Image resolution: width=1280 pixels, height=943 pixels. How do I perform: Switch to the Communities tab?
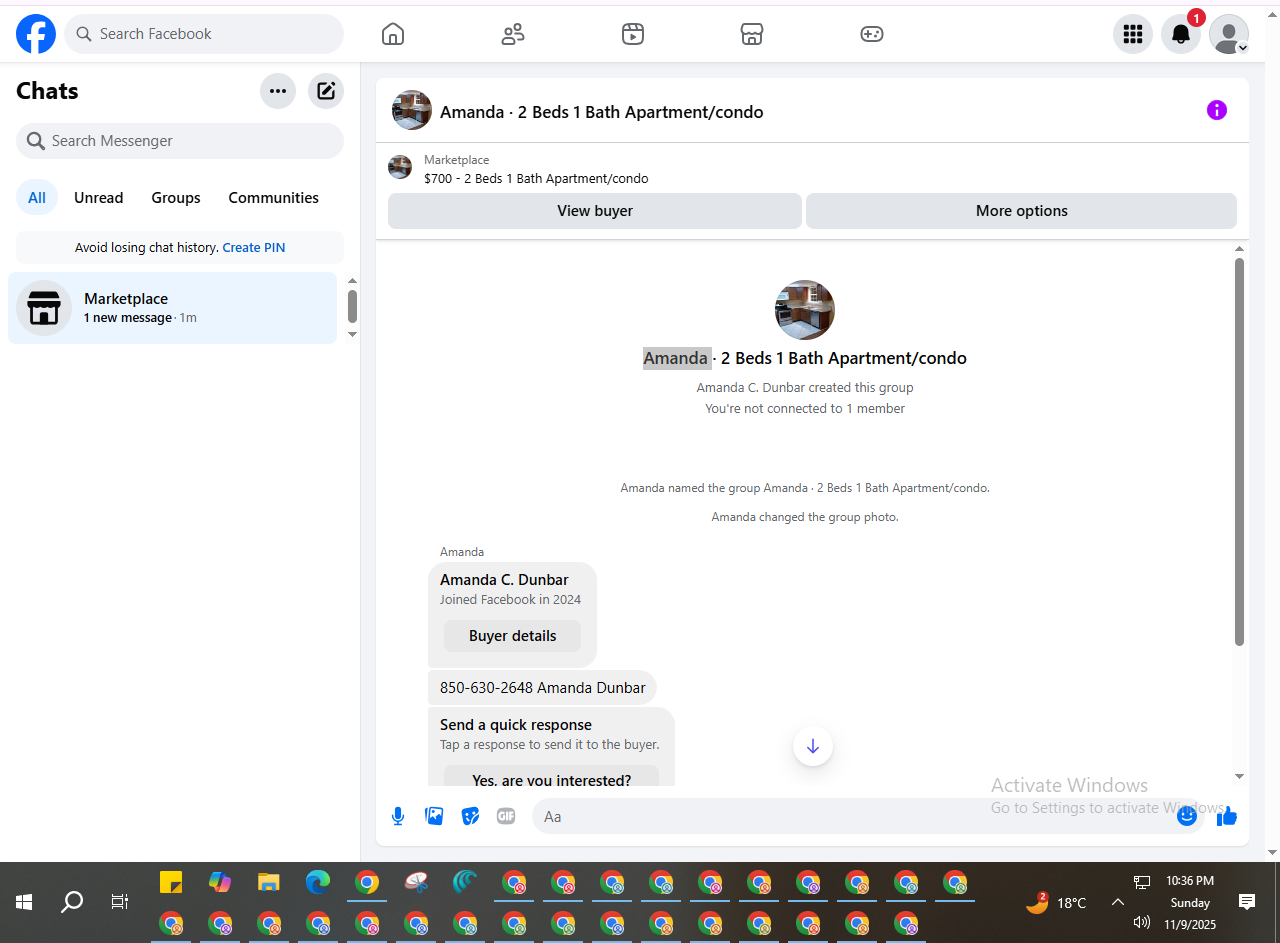click(x=274, y=198)
